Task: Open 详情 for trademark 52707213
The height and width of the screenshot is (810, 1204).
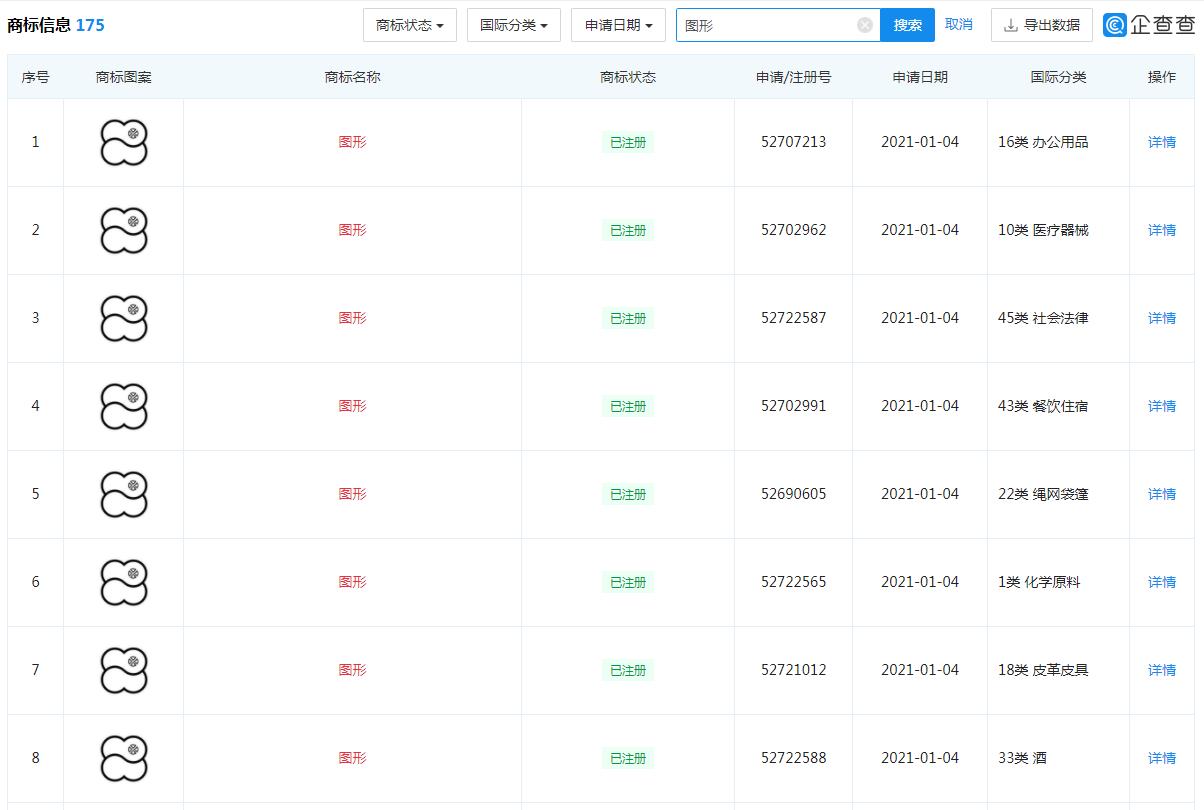Action: click(1161, 142)
